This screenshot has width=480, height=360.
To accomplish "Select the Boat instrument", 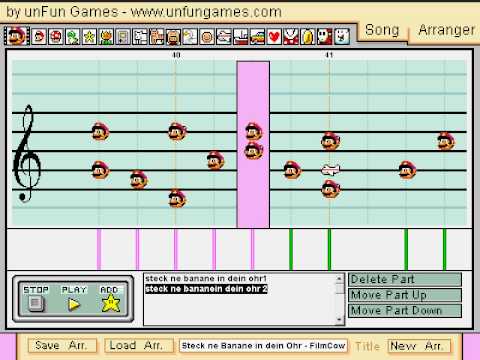I will pyautogui.click(x=241, y=37).
